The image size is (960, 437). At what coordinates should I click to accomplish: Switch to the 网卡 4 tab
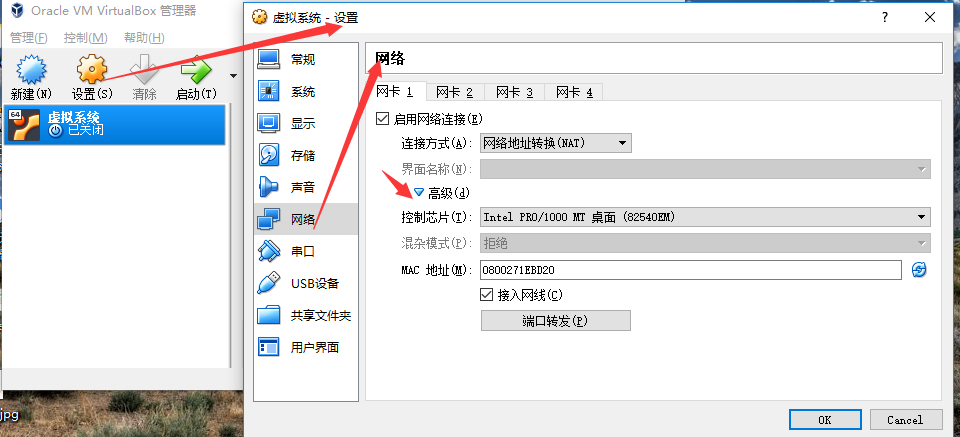tap(574, 92)
